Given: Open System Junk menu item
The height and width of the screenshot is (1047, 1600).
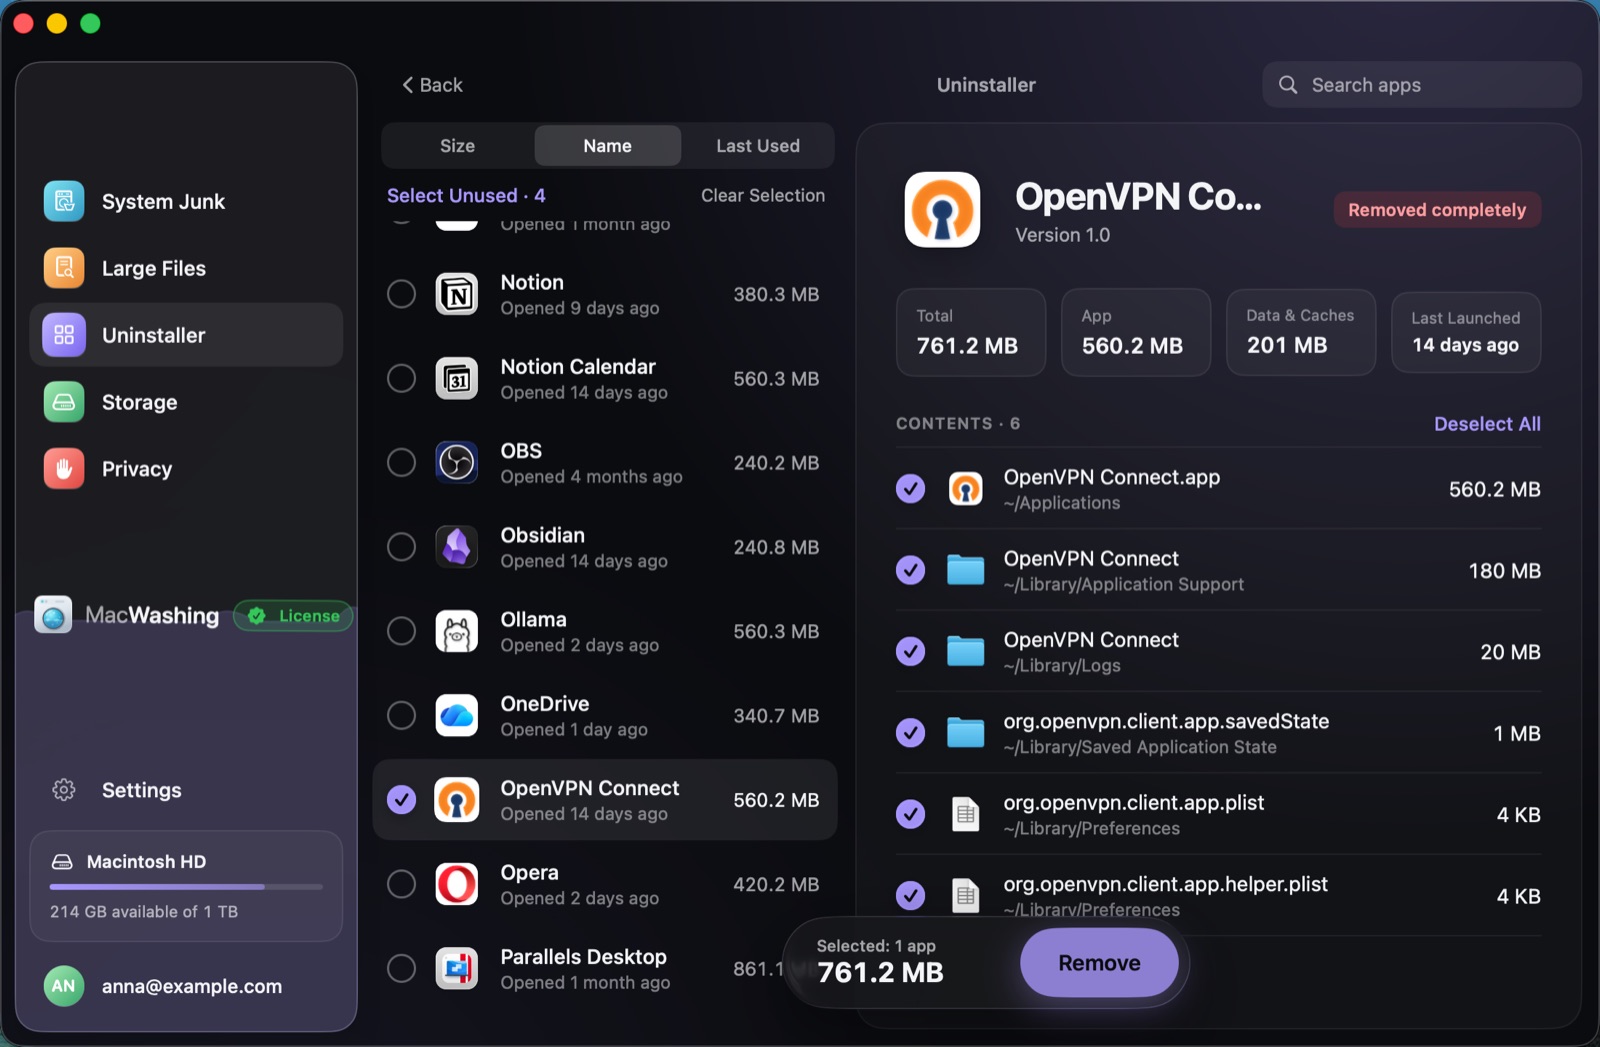Looking at the screenshot, I should 186,201.
